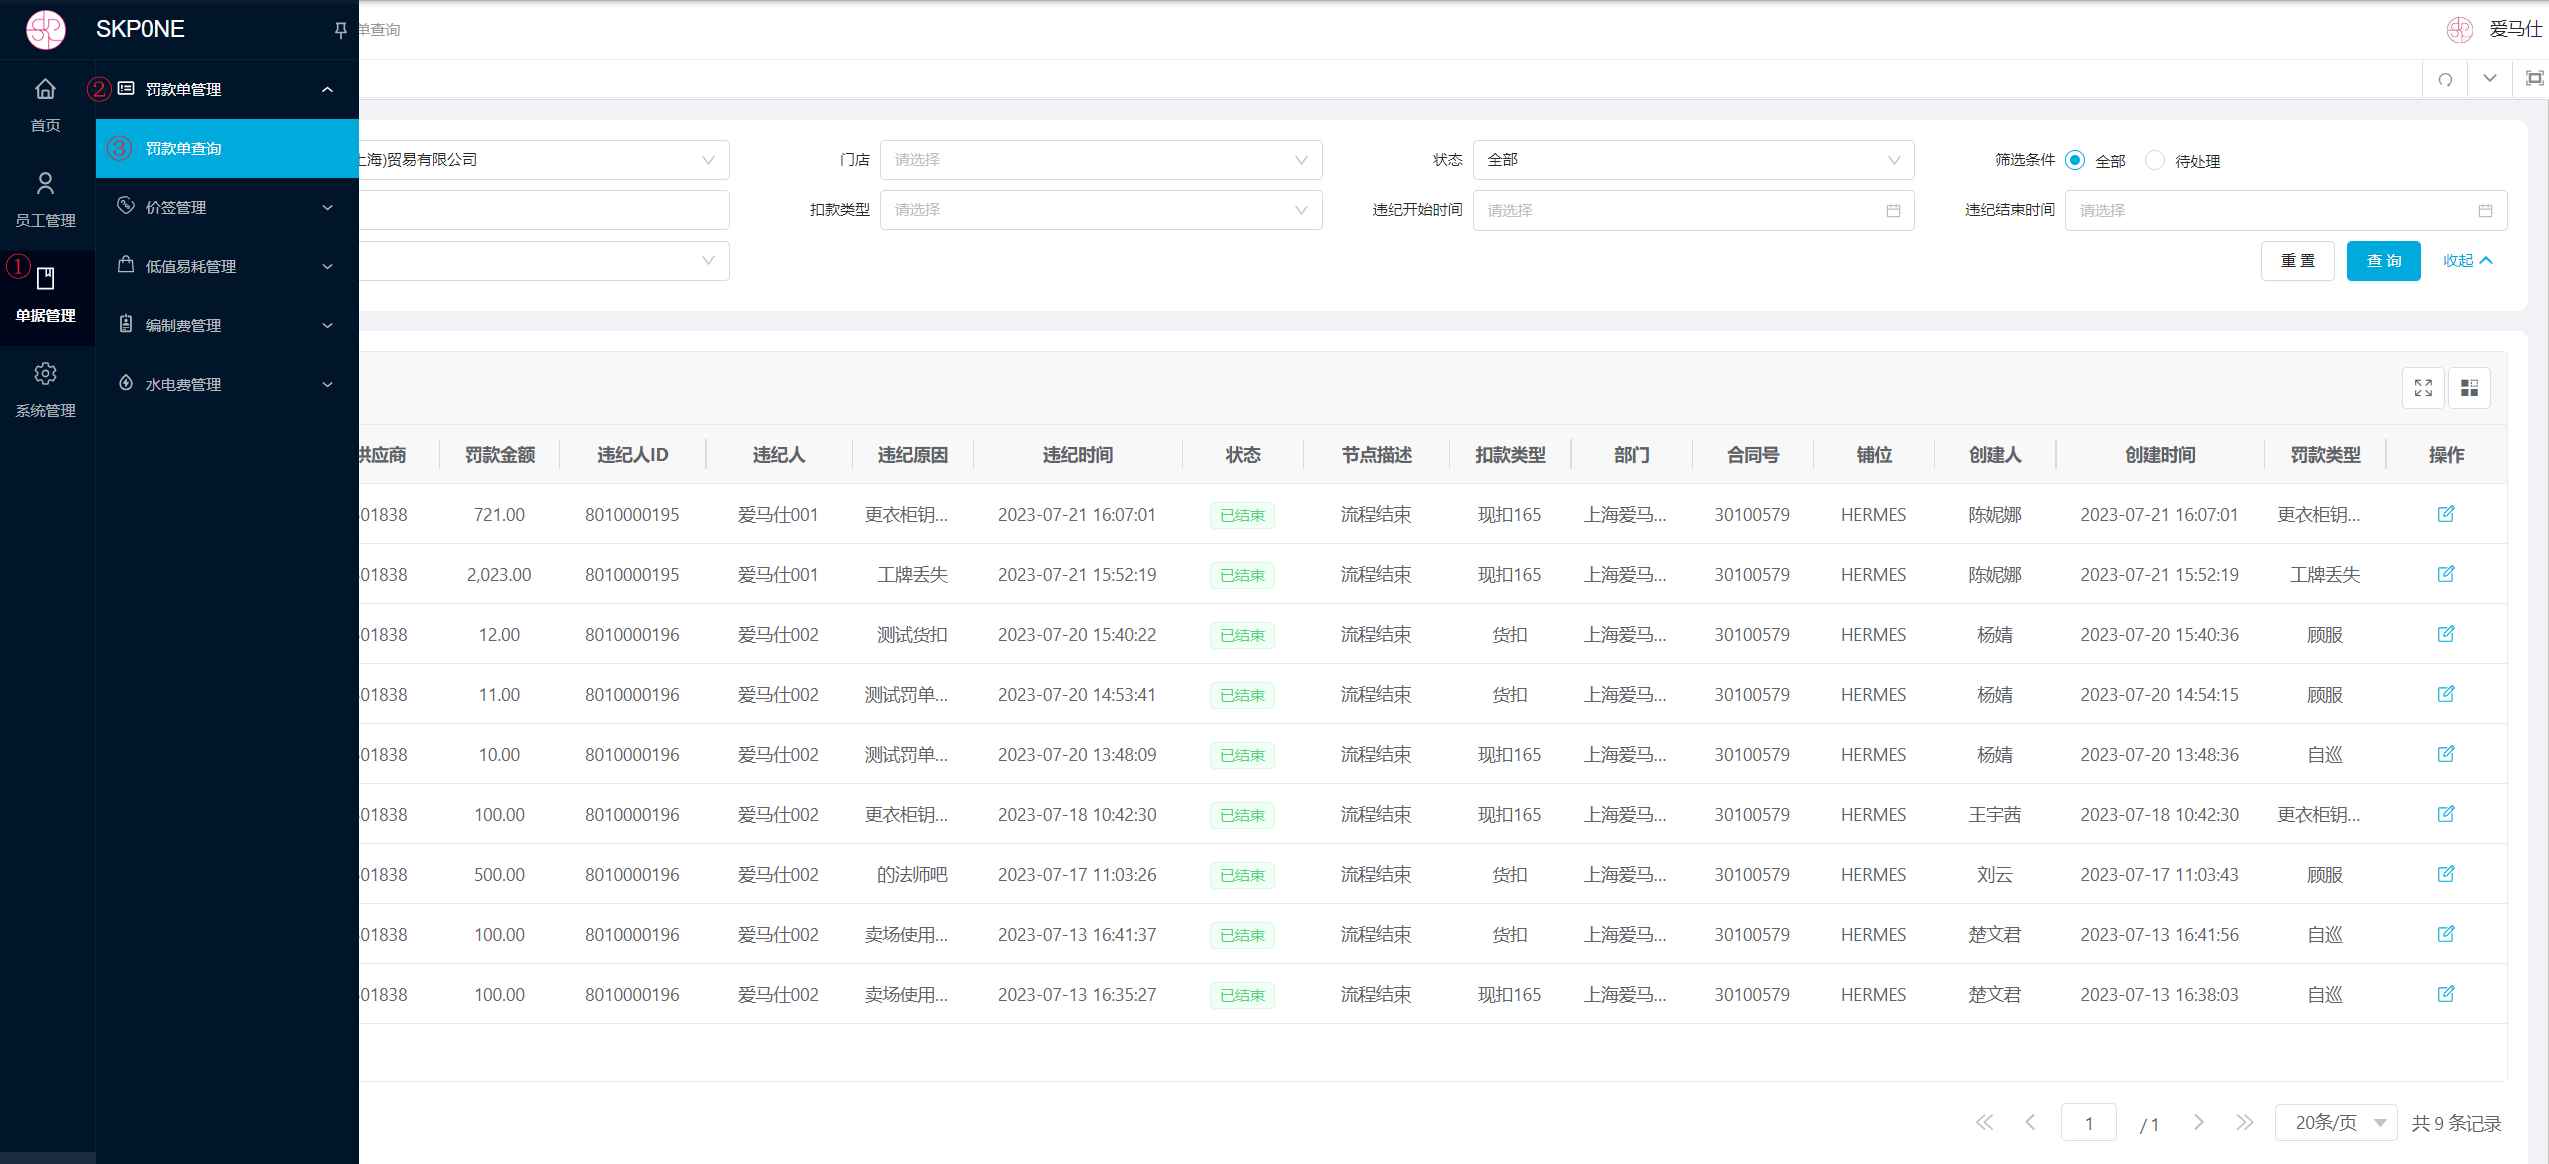Click 已结束 status tag in 721.00 row
The height and width of the screenshot is (1164, 2549).
coord(1243,515)
